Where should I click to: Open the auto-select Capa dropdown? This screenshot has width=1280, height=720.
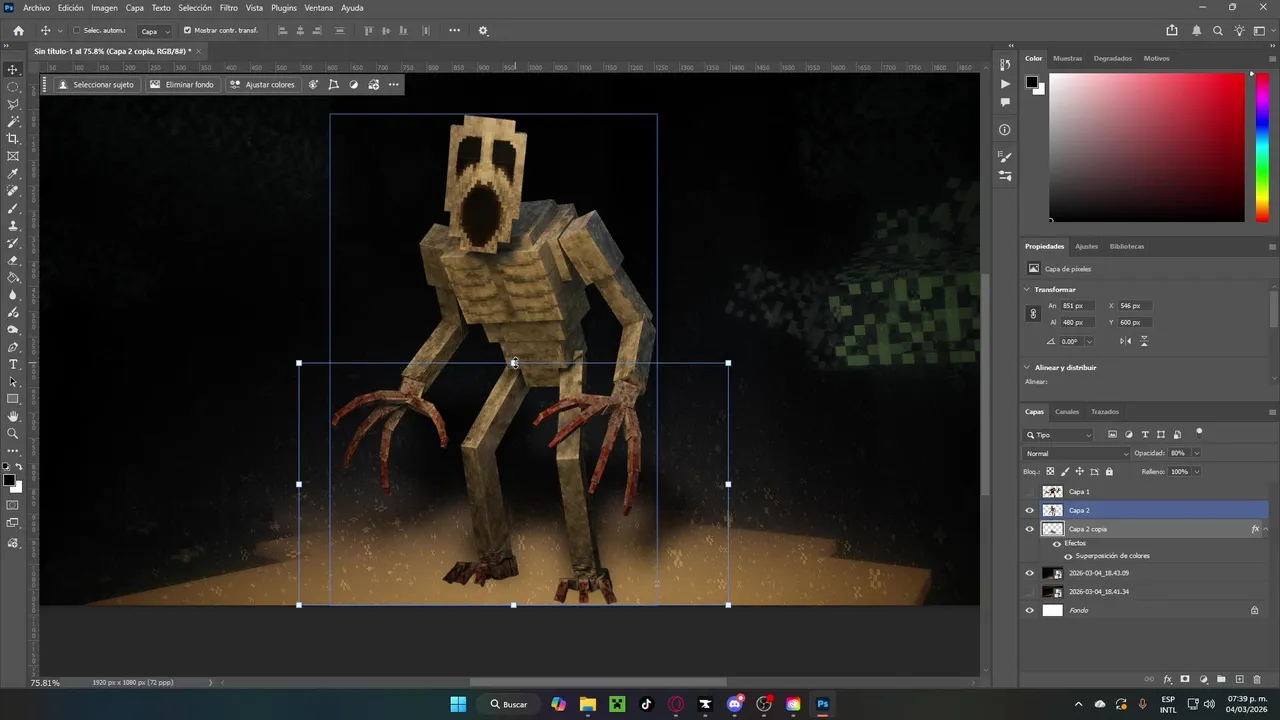(154, 31)
